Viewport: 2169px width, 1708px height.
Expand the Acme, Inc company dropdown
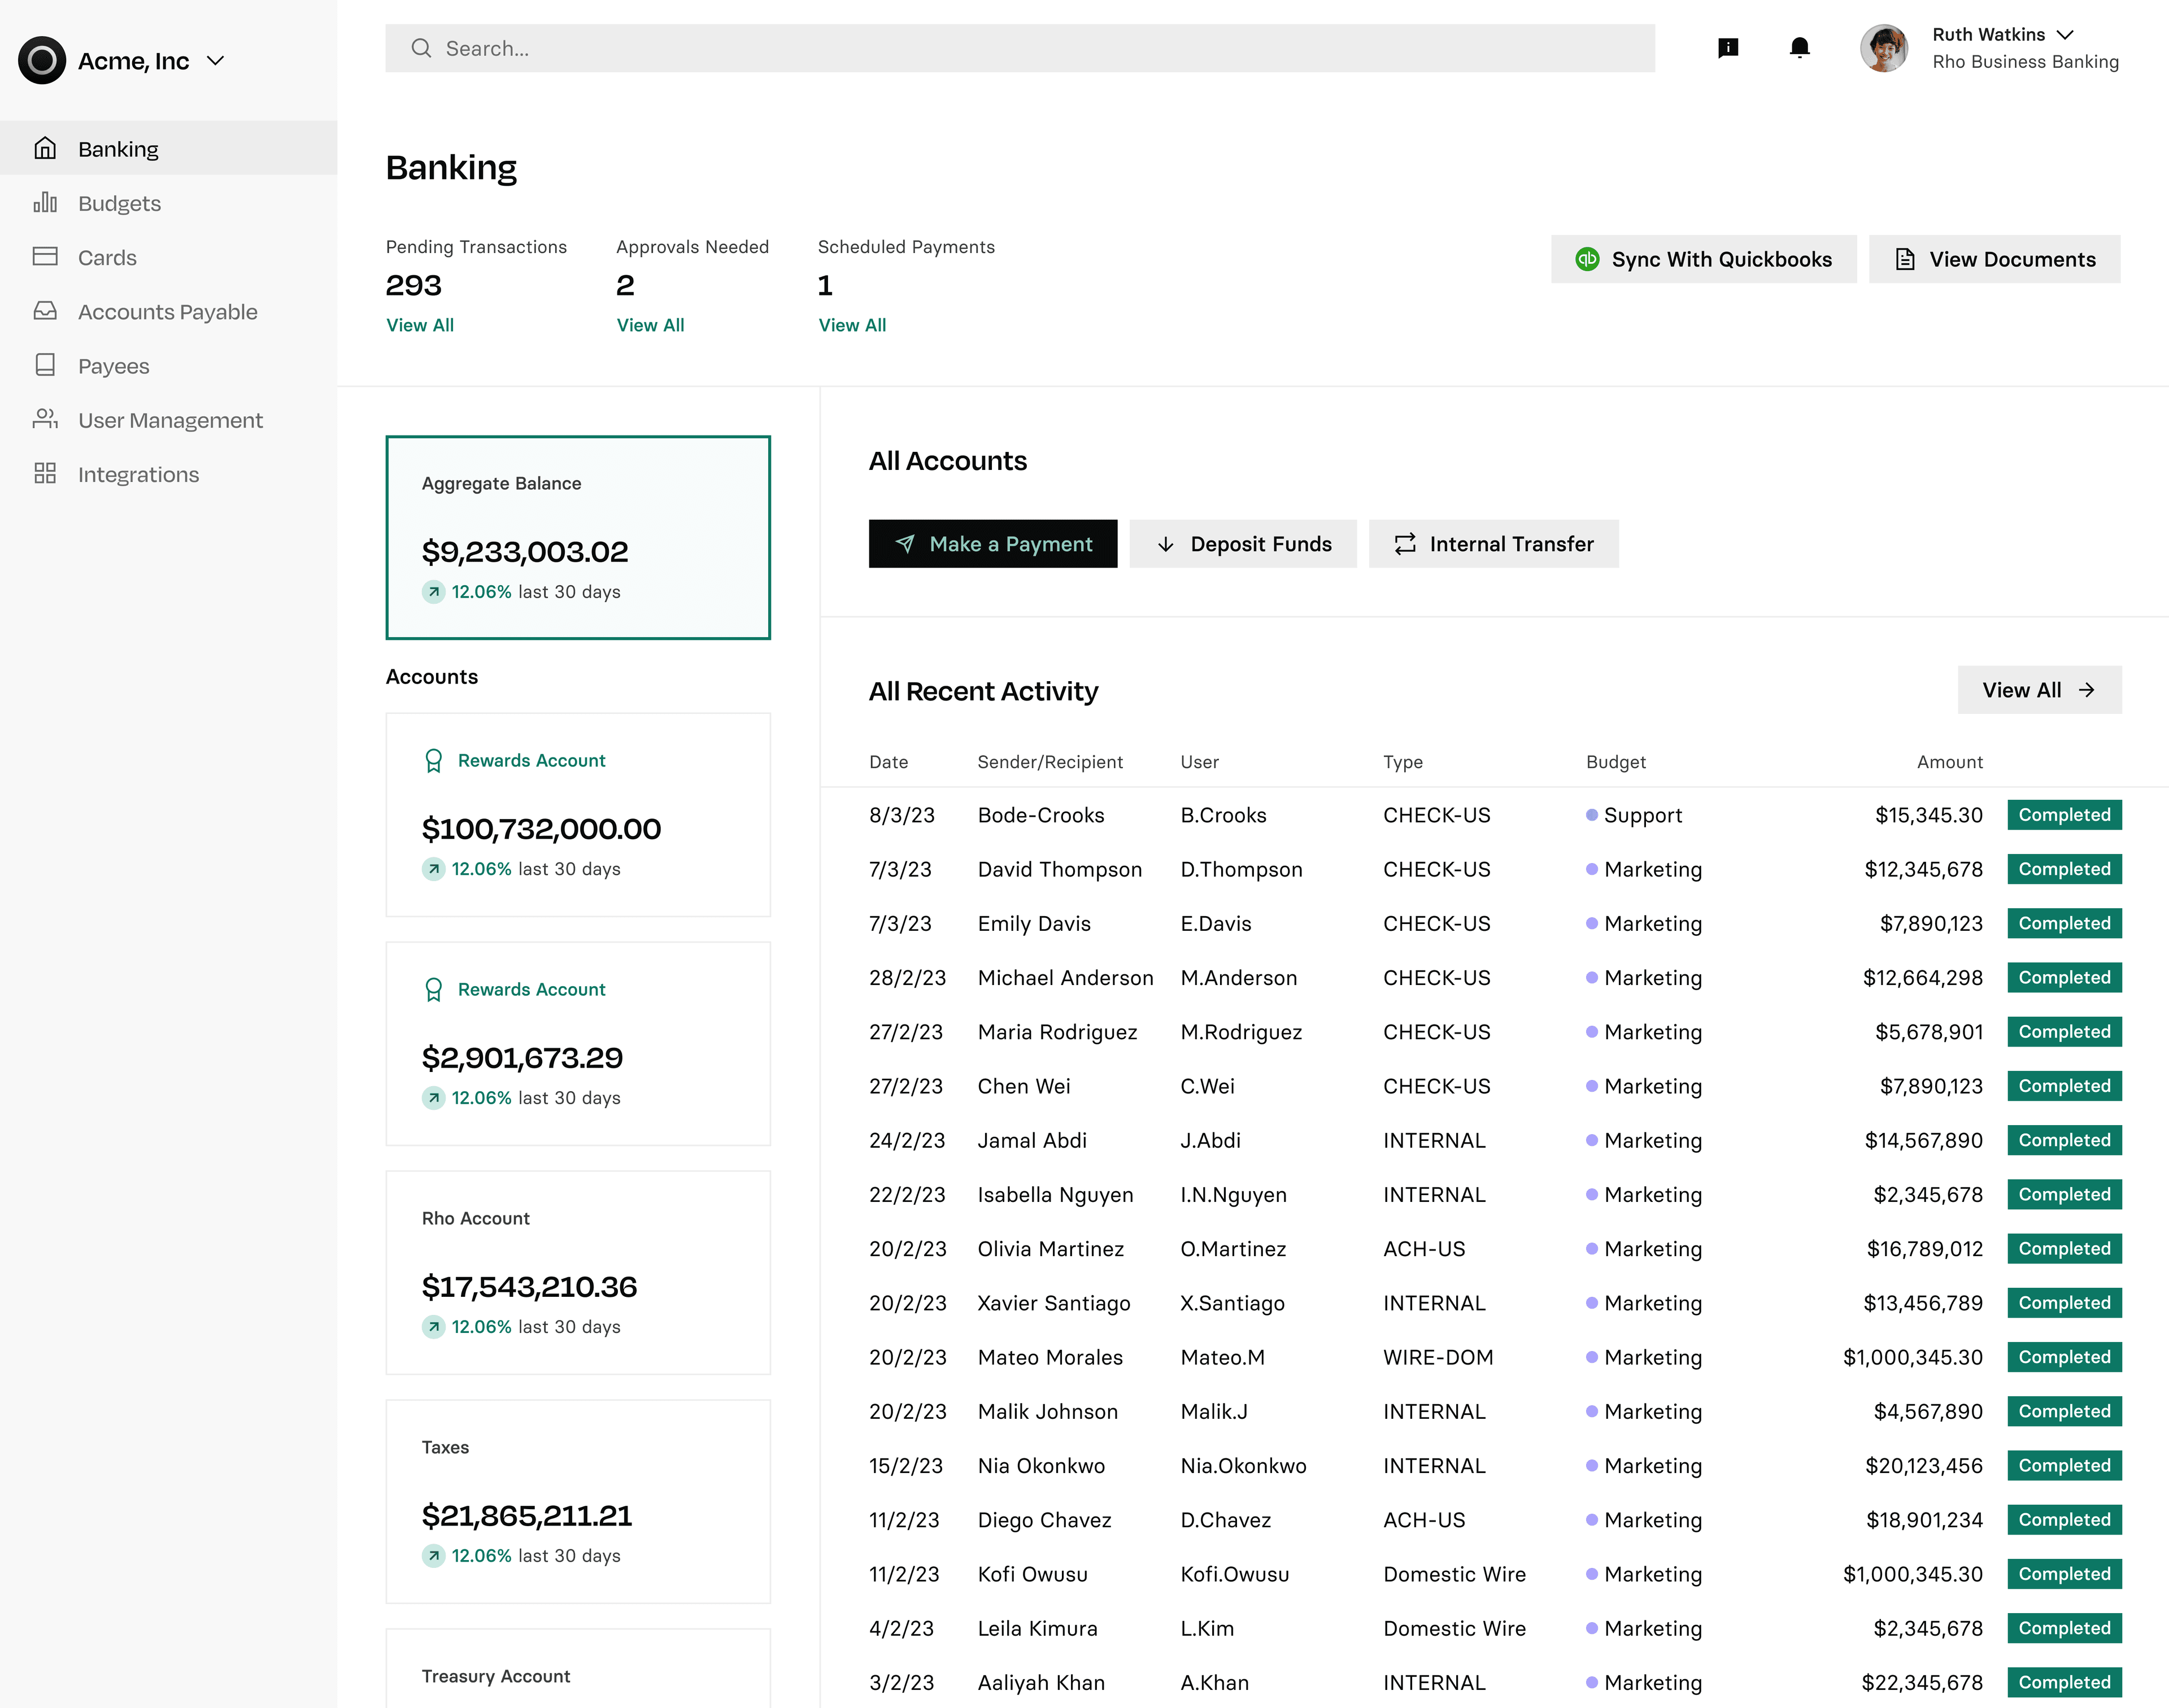point(215,61)
